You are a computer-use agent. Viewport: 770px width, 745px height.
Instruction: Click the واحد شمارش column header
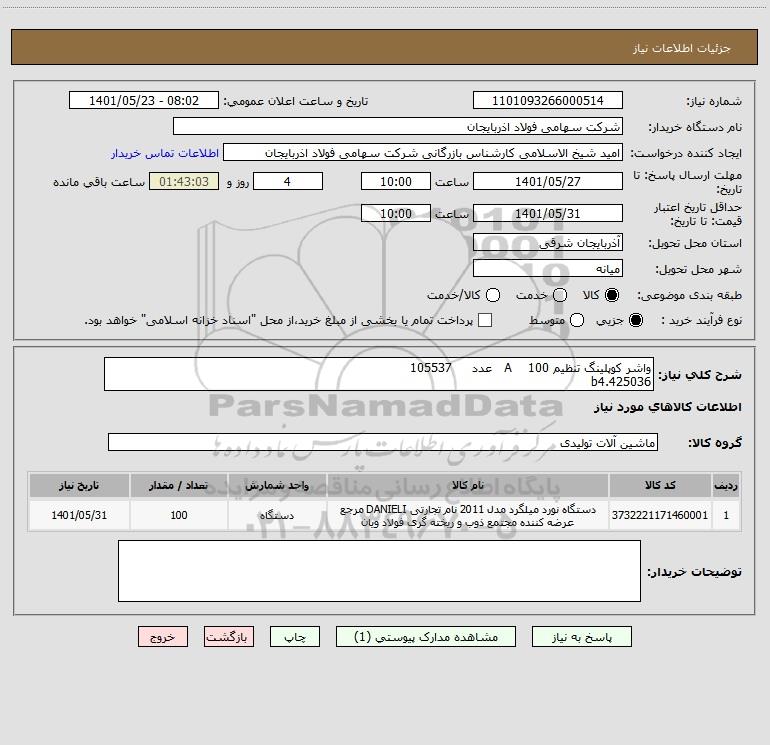(277, 485)
